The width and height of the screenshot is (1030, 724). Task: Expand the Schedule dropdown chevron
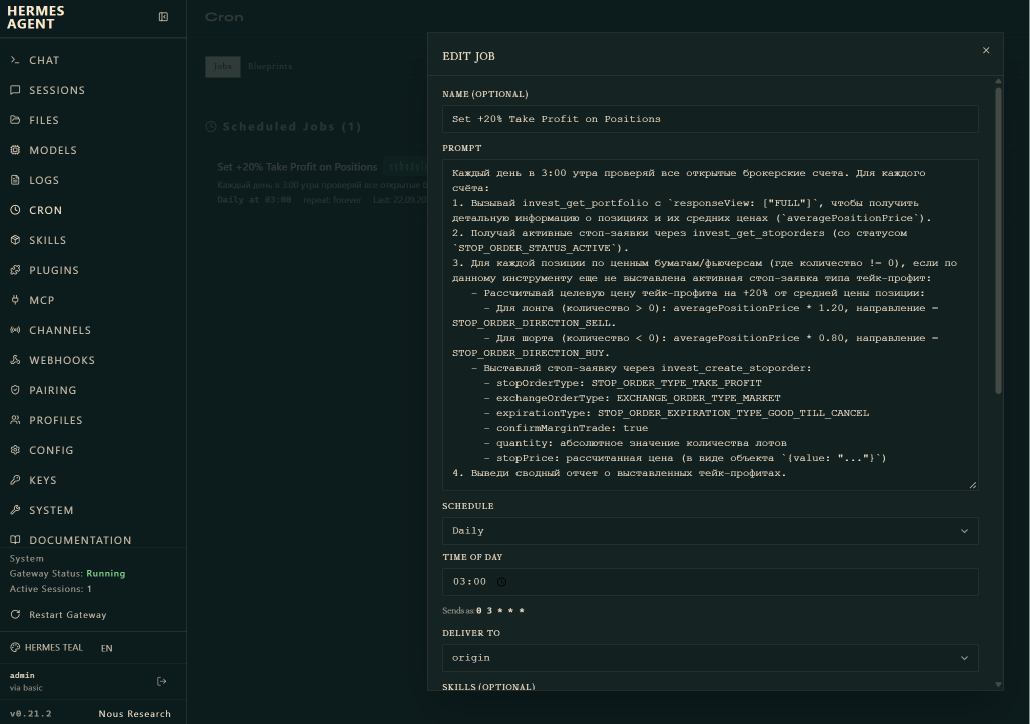coord(964,531)
